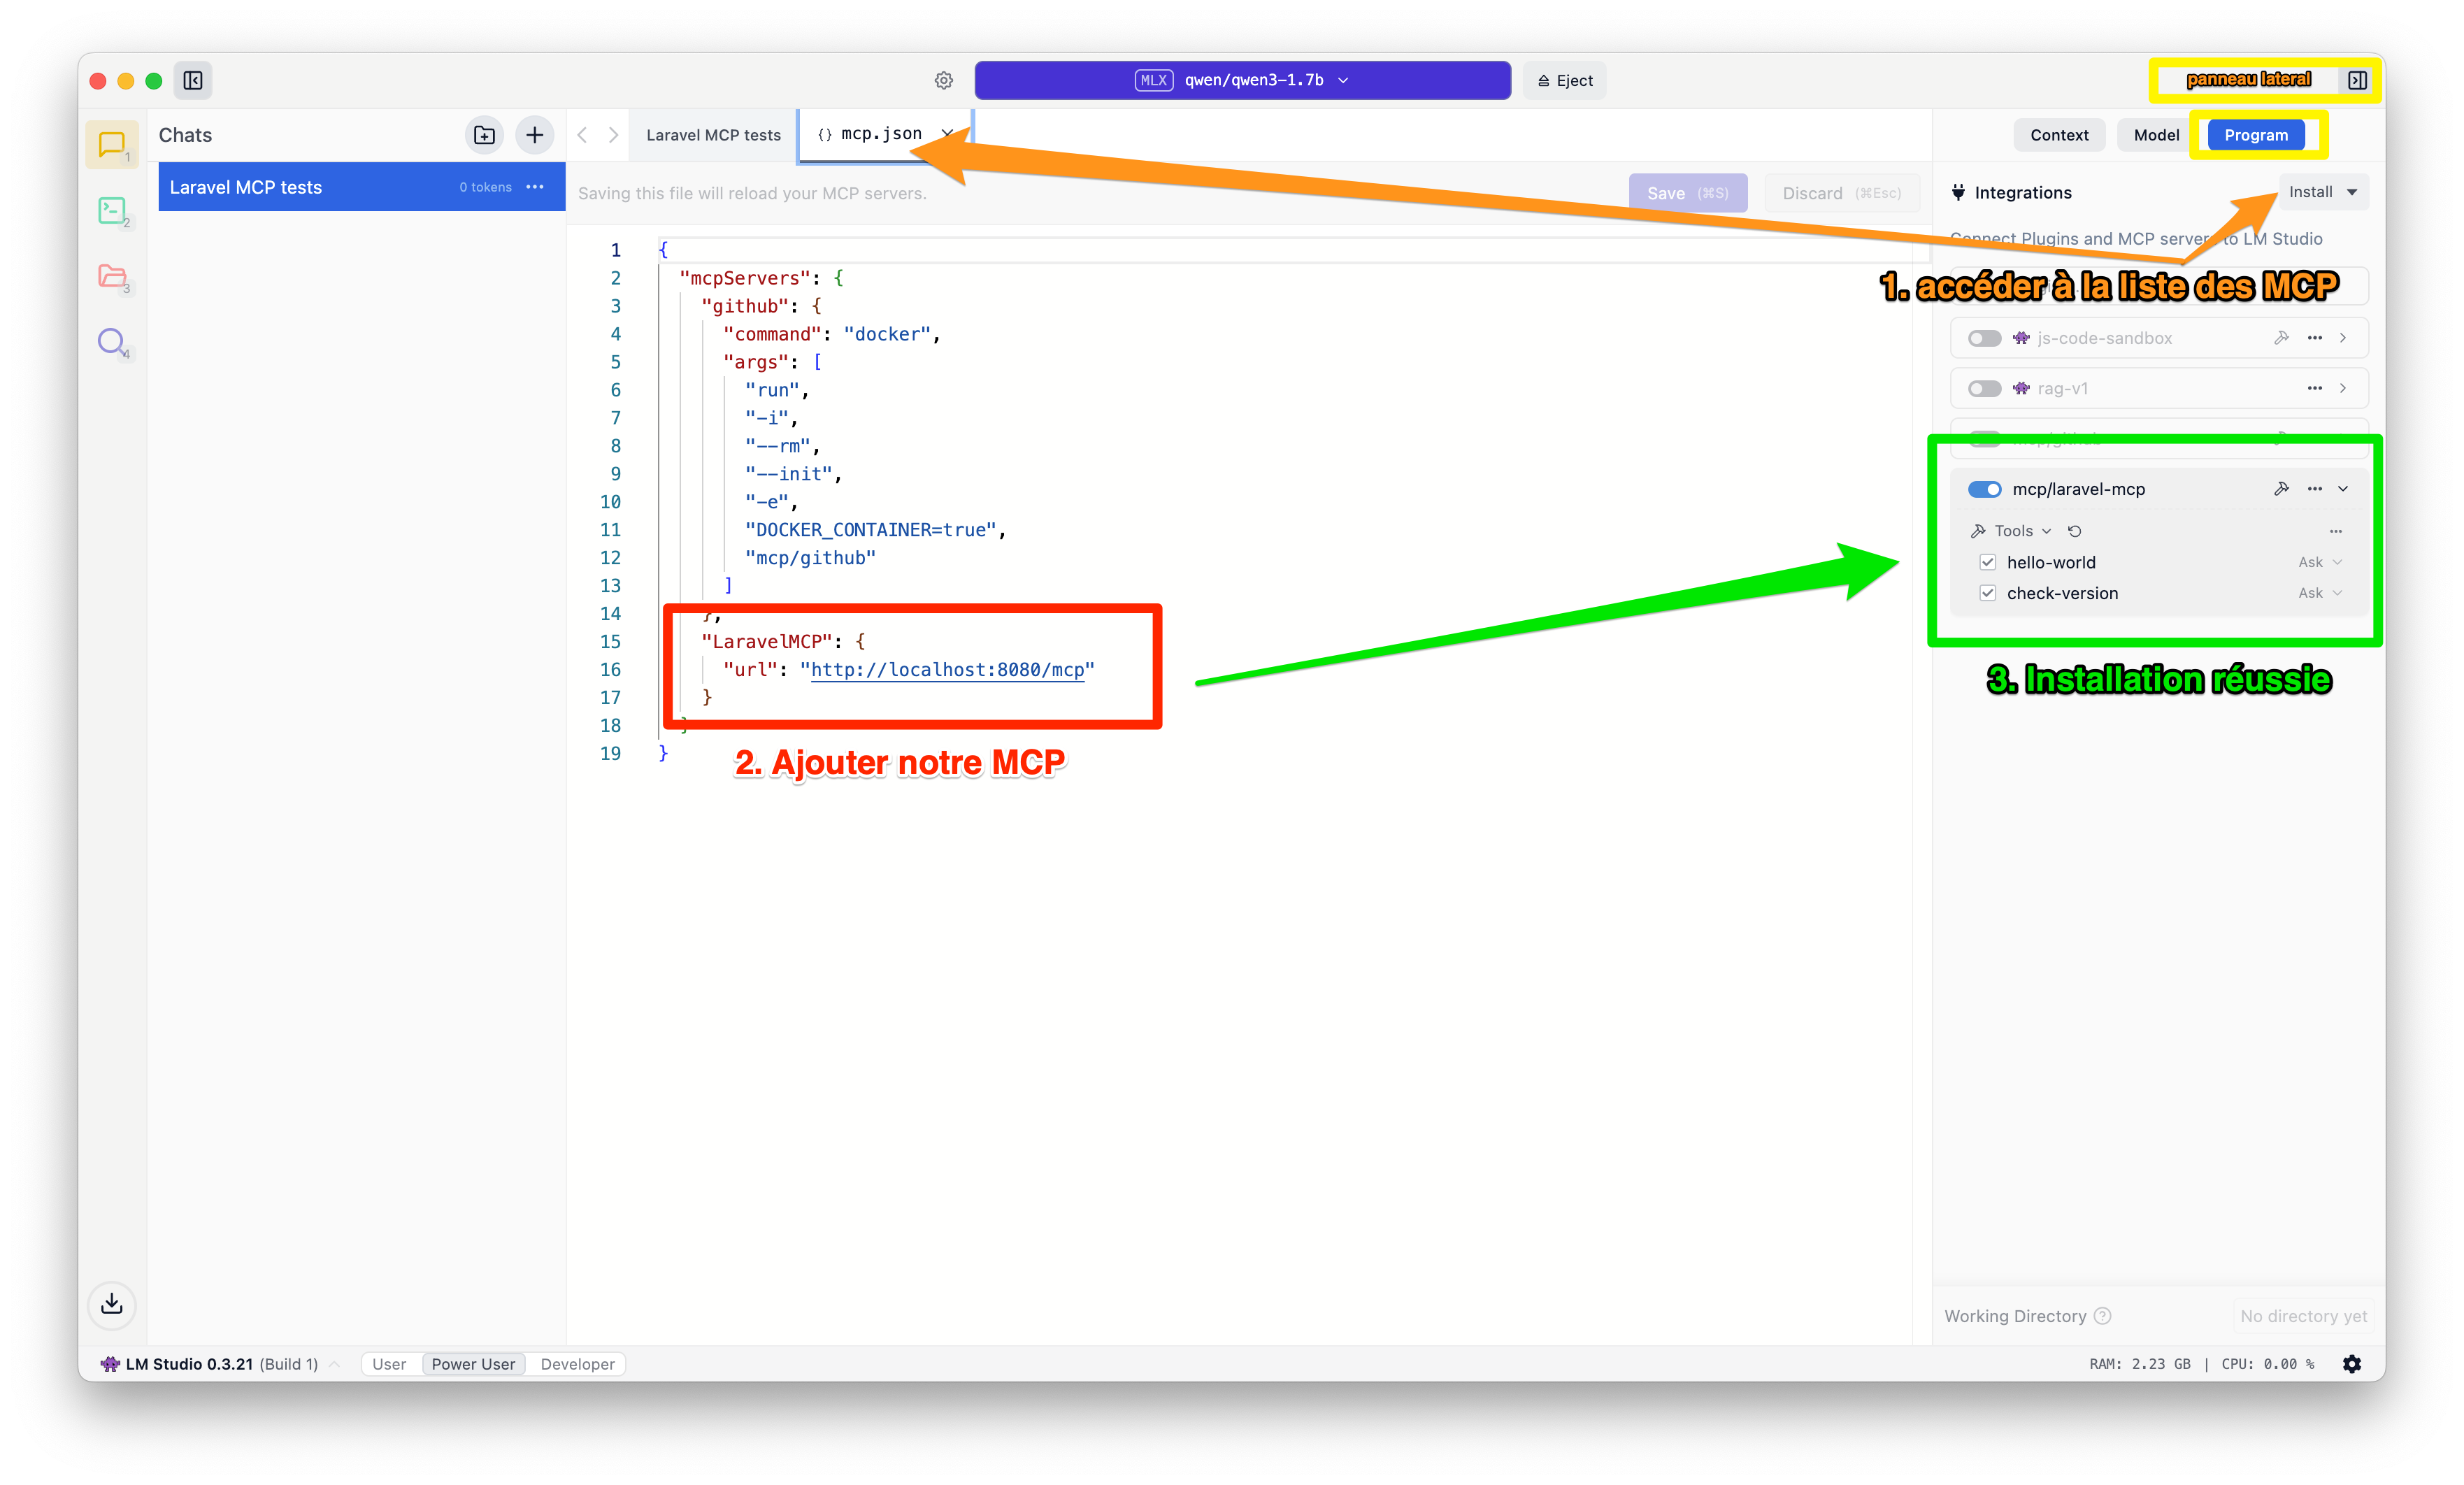
Task: Open the Model tab
Action: pos(2155,135)
